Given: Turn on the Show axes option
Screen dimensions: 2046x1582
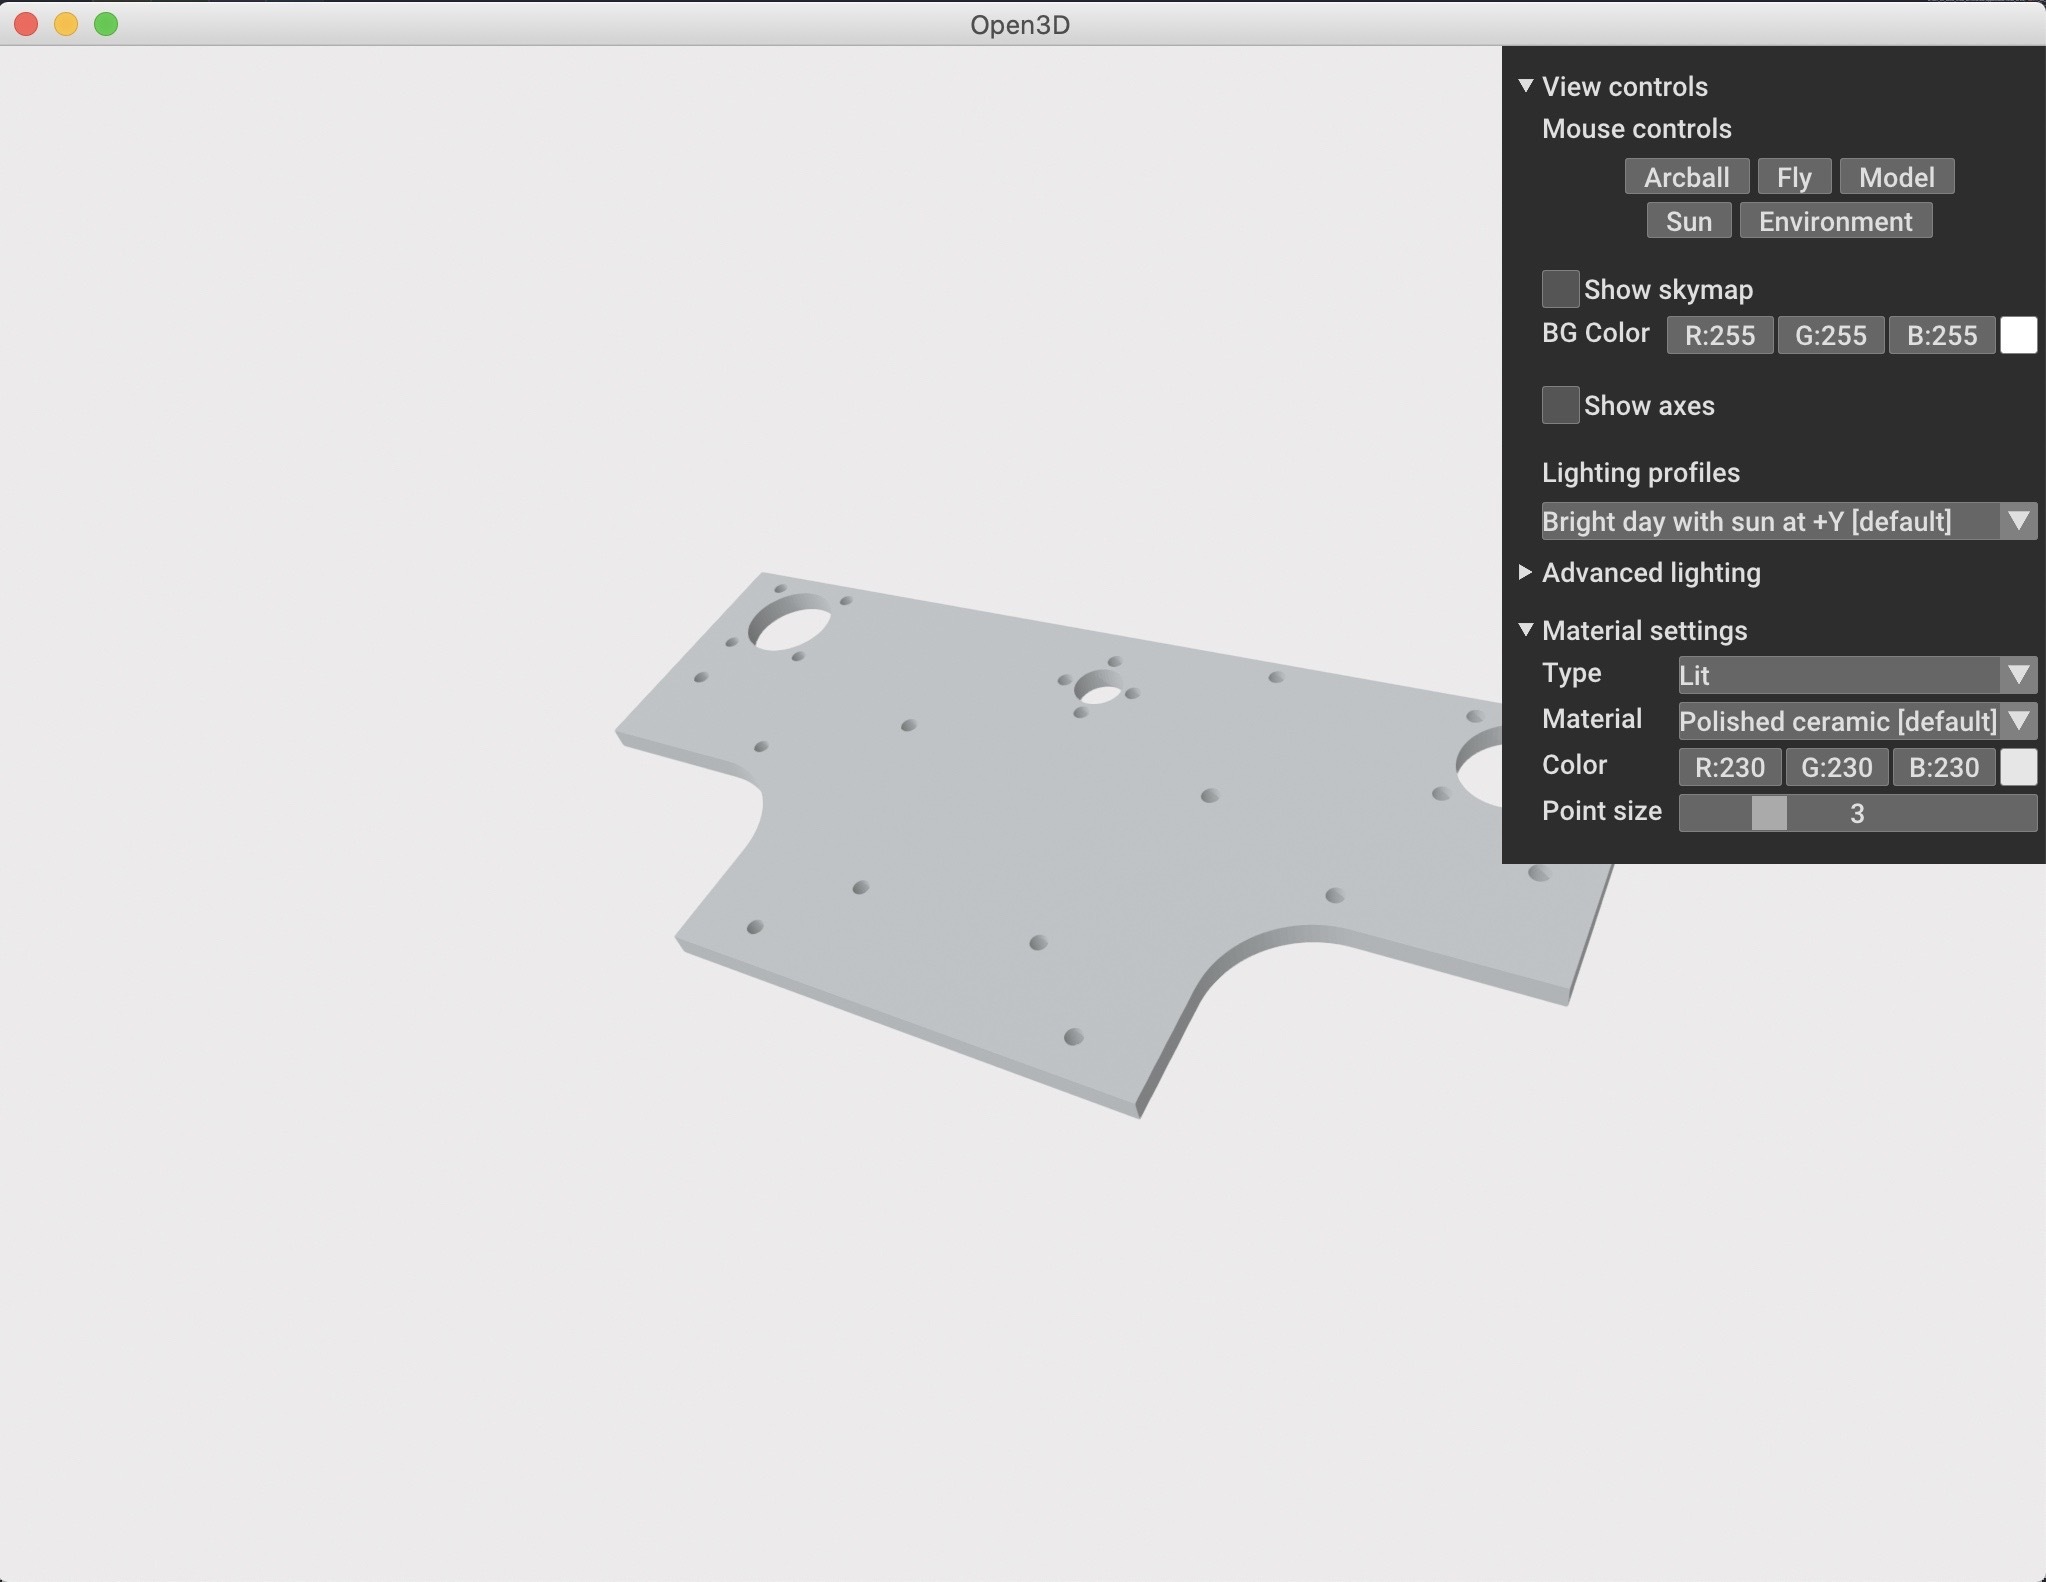Looking at the screenshot, I should pos(1560,404).
